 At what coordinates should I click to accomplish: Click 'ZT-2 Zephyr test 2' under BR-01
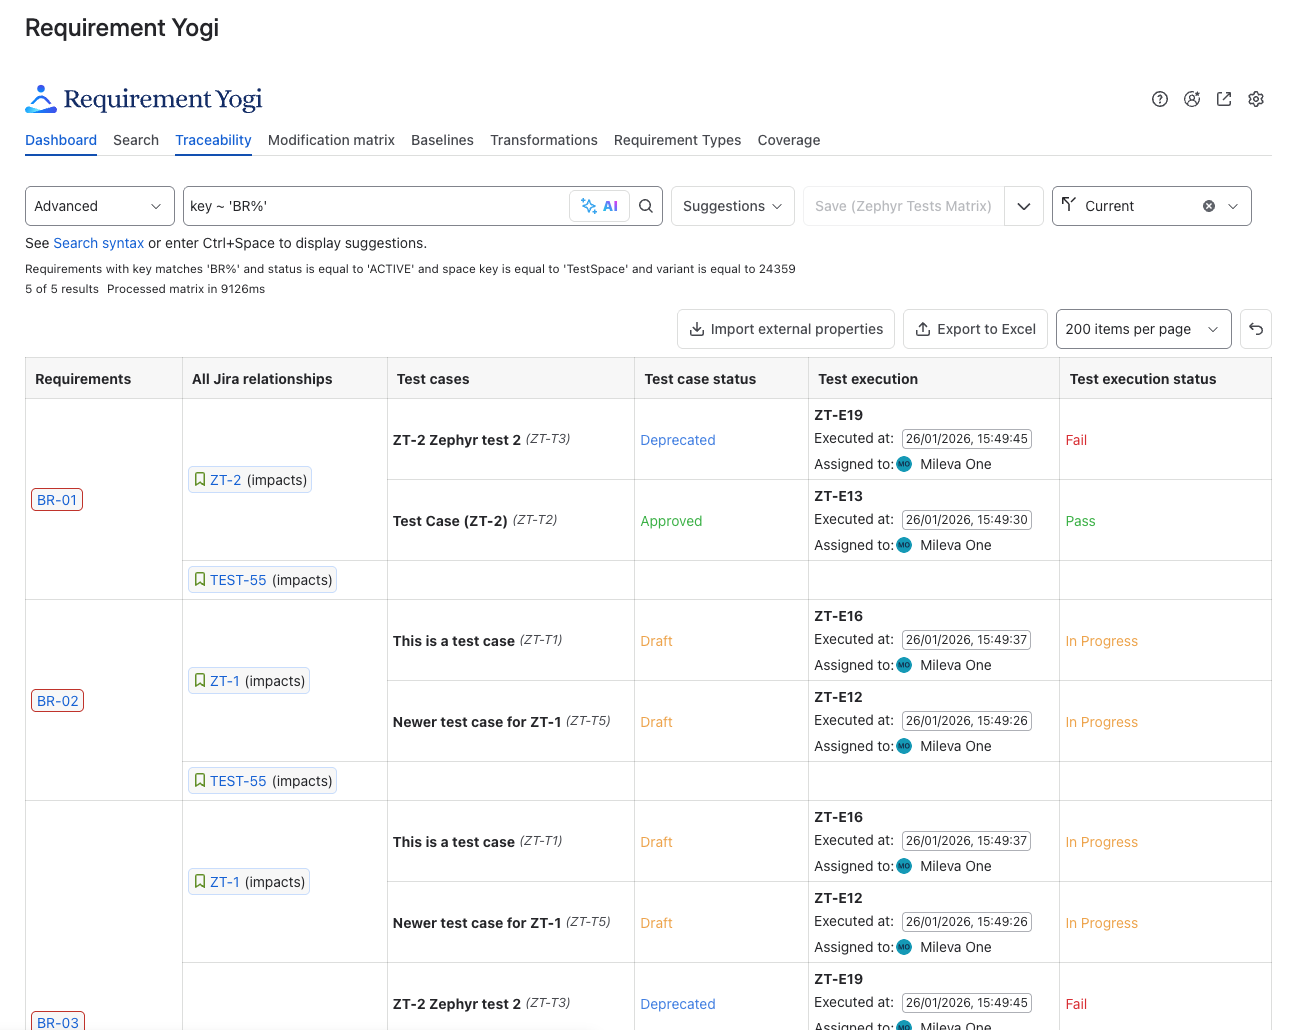click(457, 440)
